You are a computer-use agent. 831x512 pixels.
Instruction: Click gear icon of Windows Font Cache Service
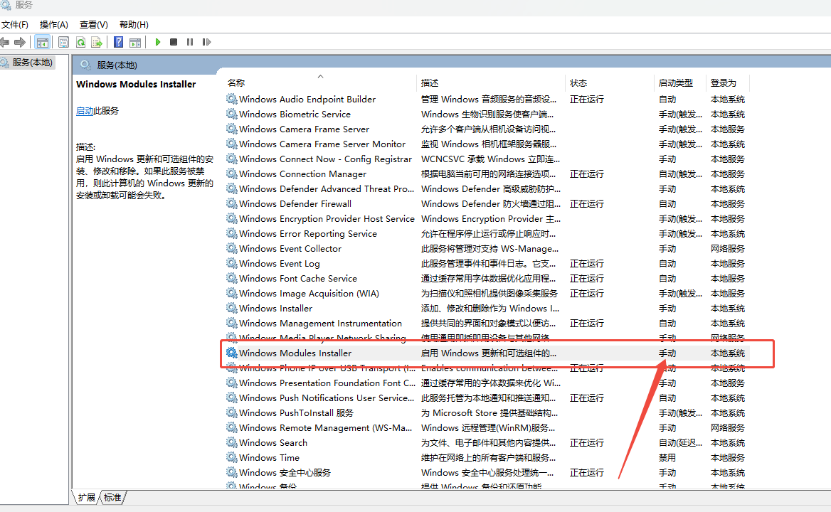tap(232, 278)
